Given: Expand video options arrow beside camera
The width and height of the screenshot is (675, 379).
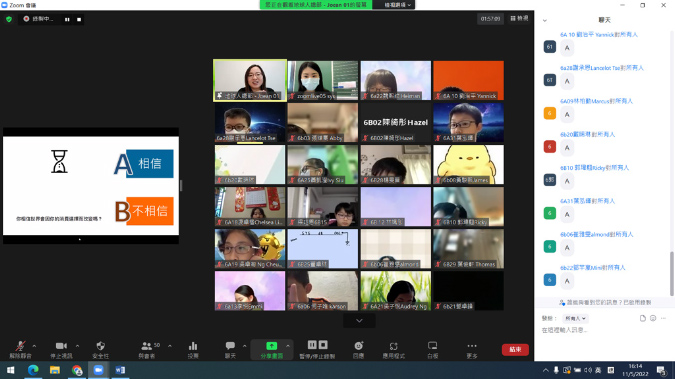Looking at the screenshot, I should pos(77,346).
